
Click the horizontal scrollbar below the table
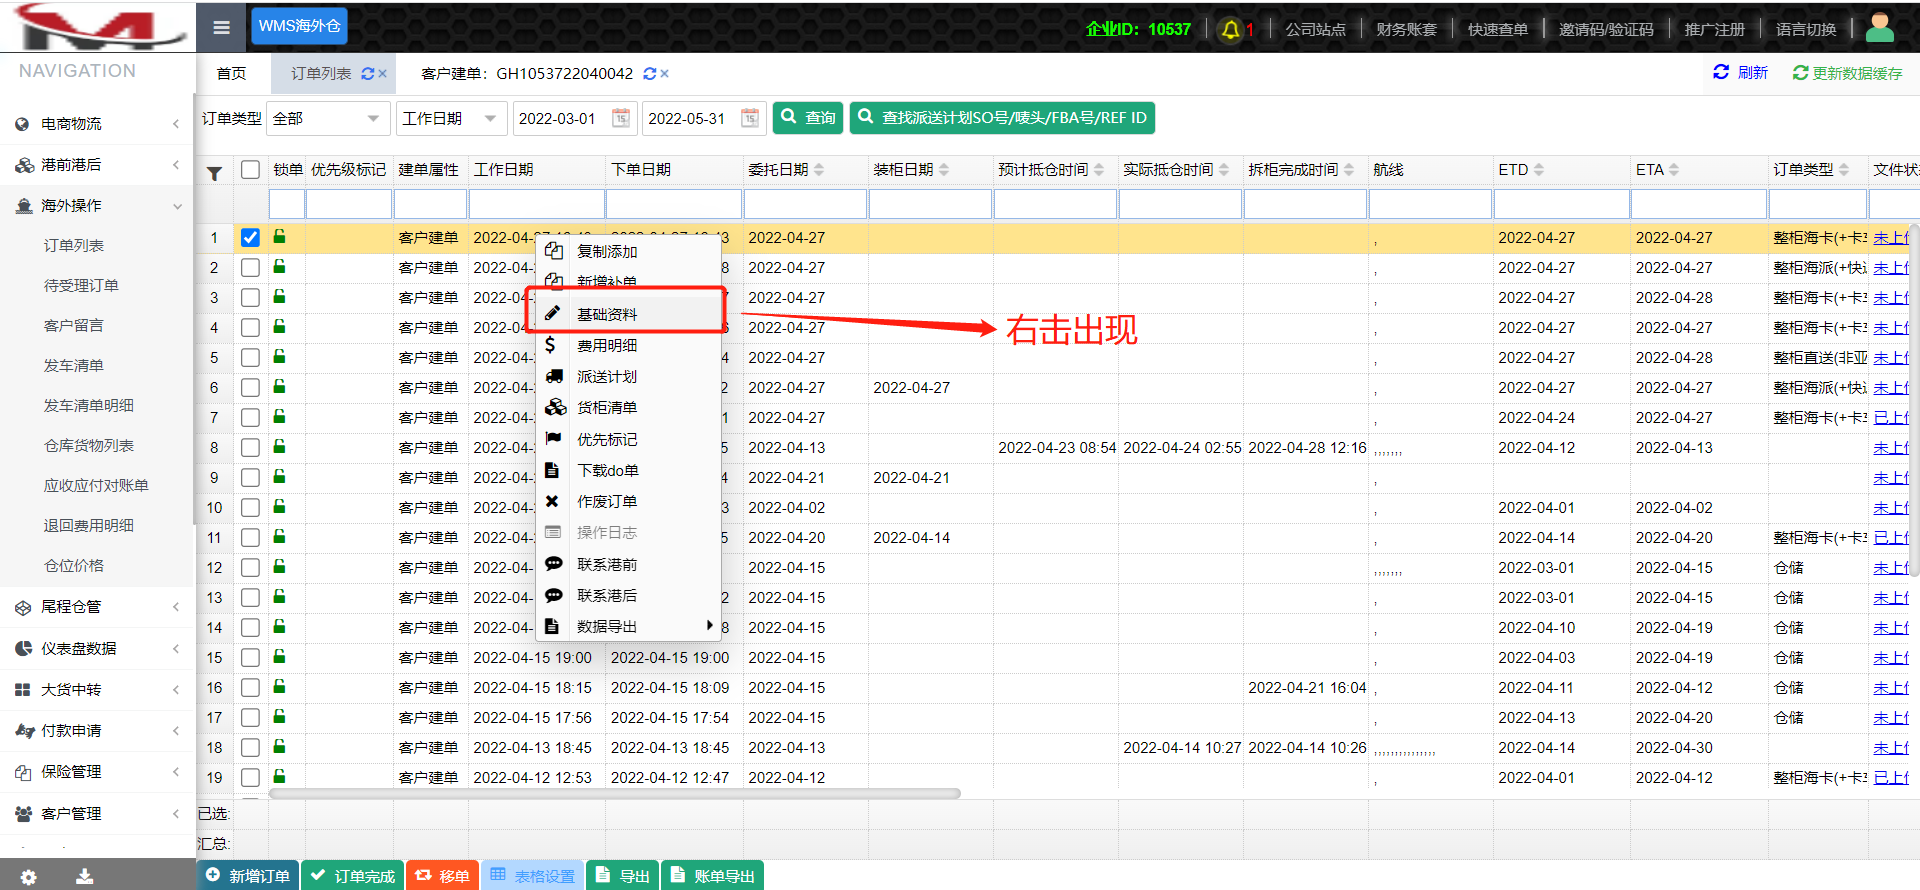click(x=615, y=794)
